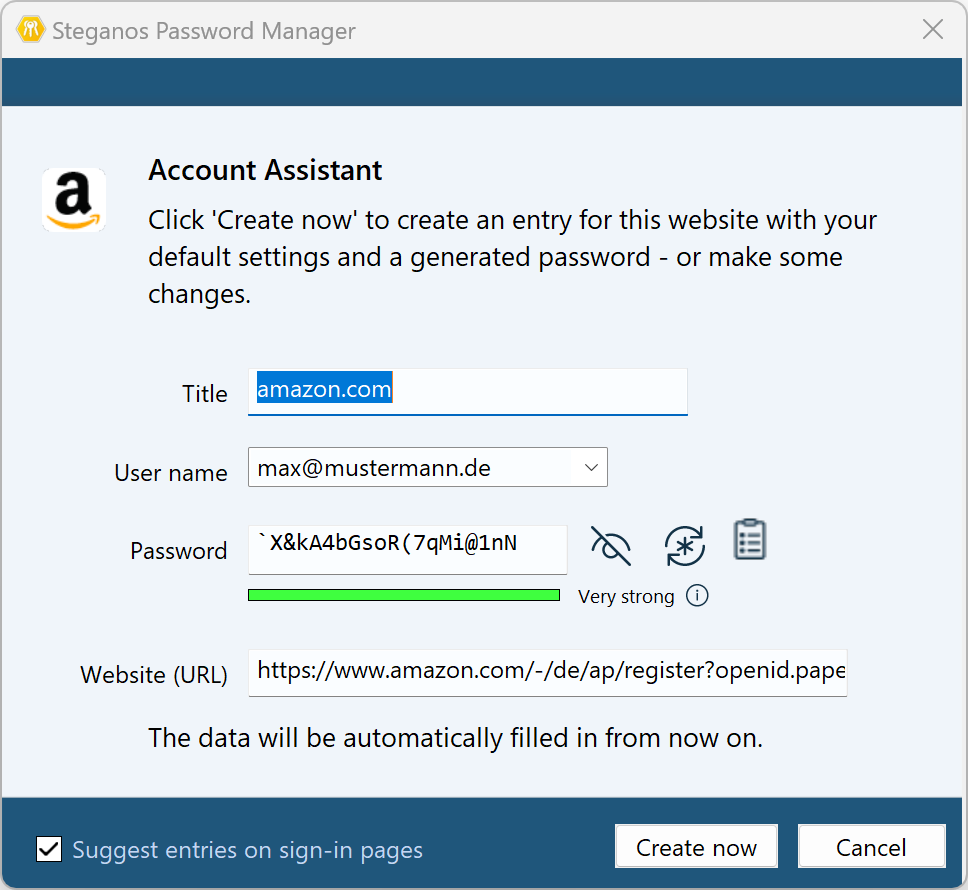Select the max@mustermann.de user name combo box
968x890 pixels.
point(410,467)
